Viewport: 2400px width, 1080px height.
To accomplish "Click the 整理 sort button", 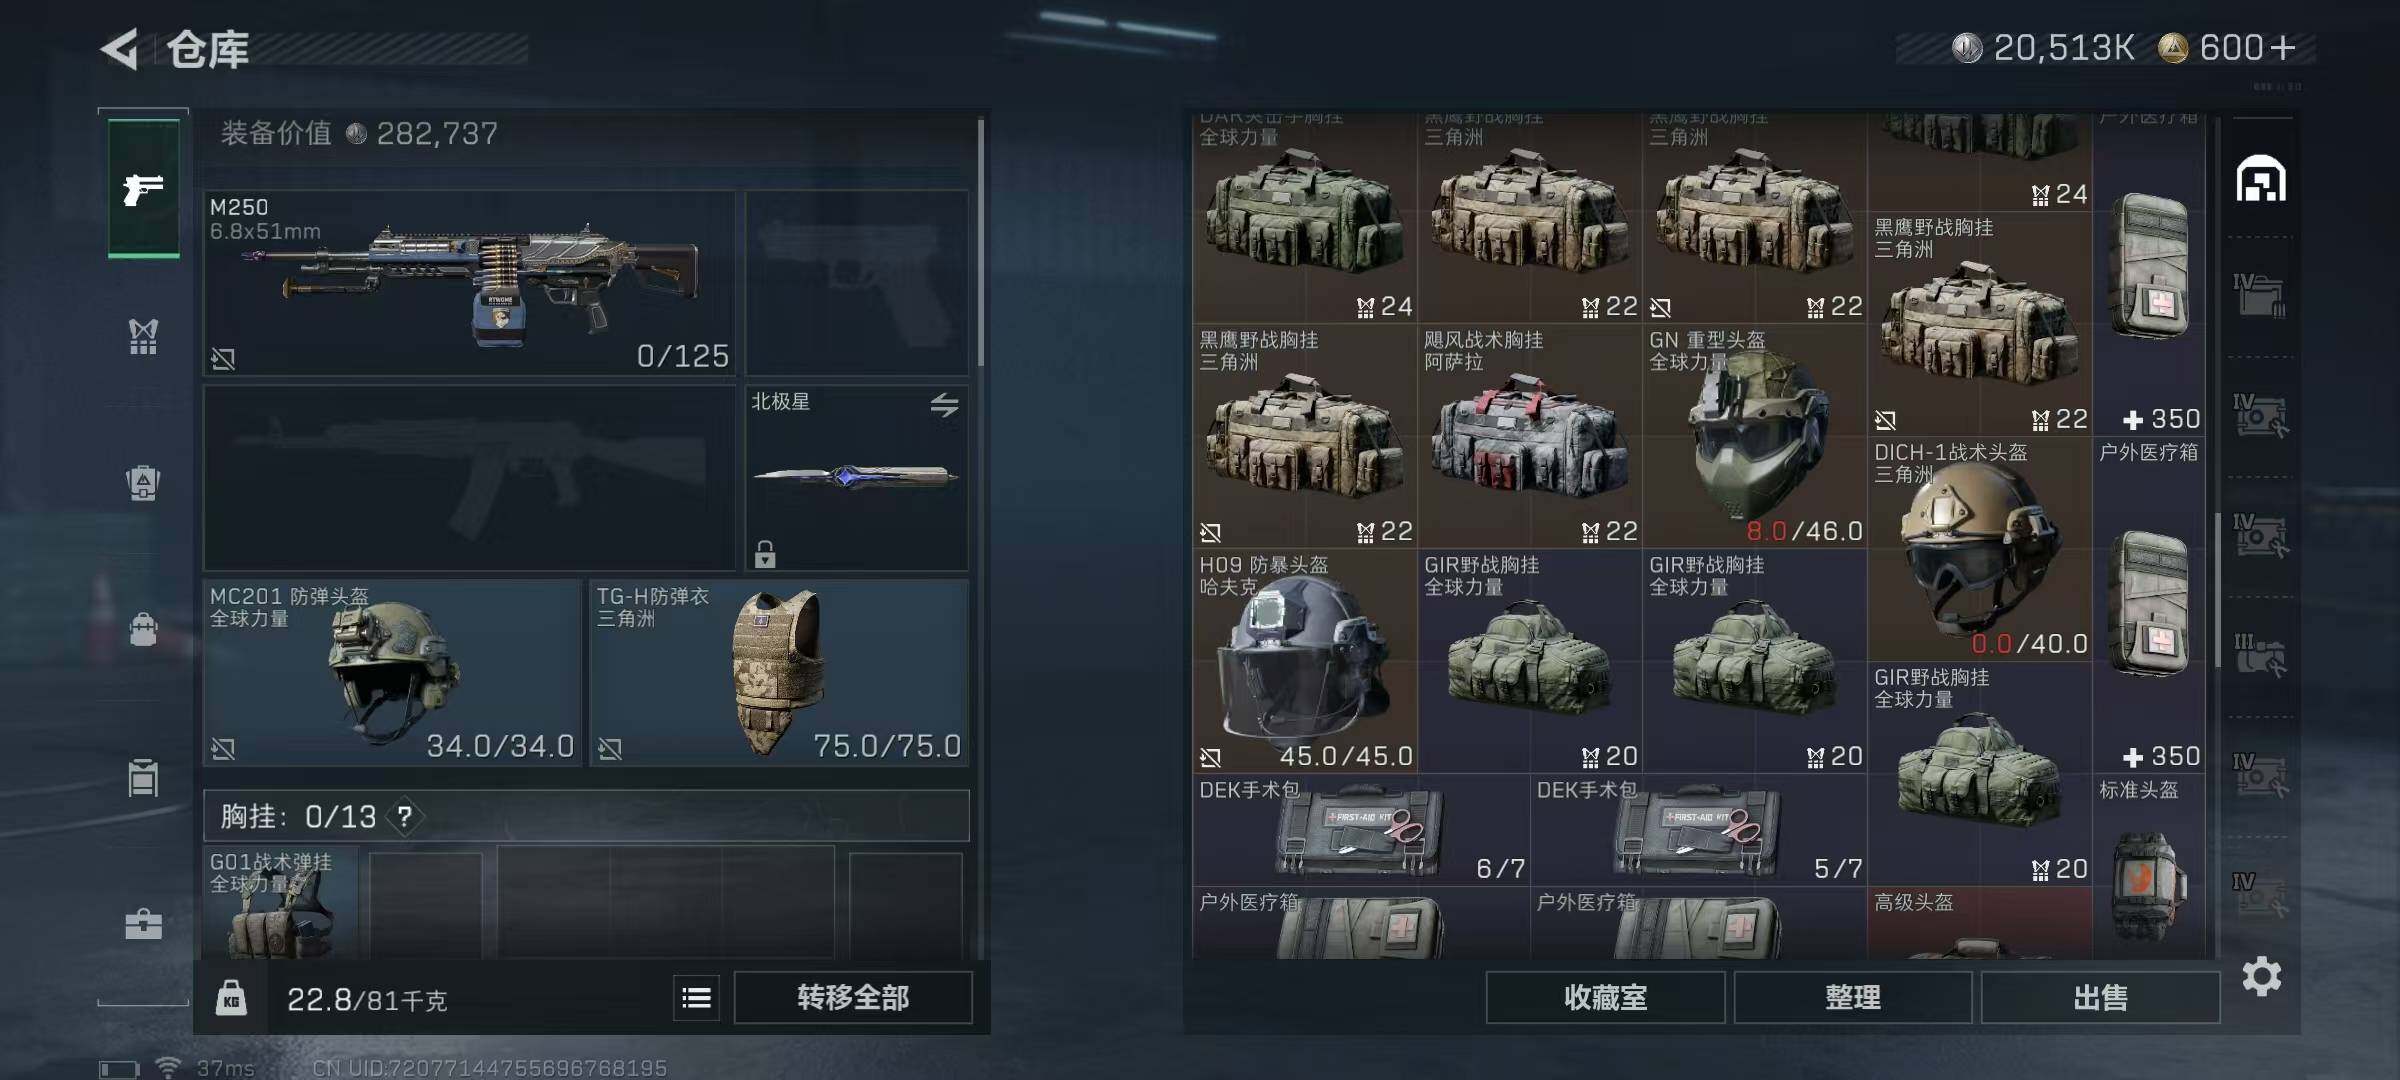I will [1853, 997].
